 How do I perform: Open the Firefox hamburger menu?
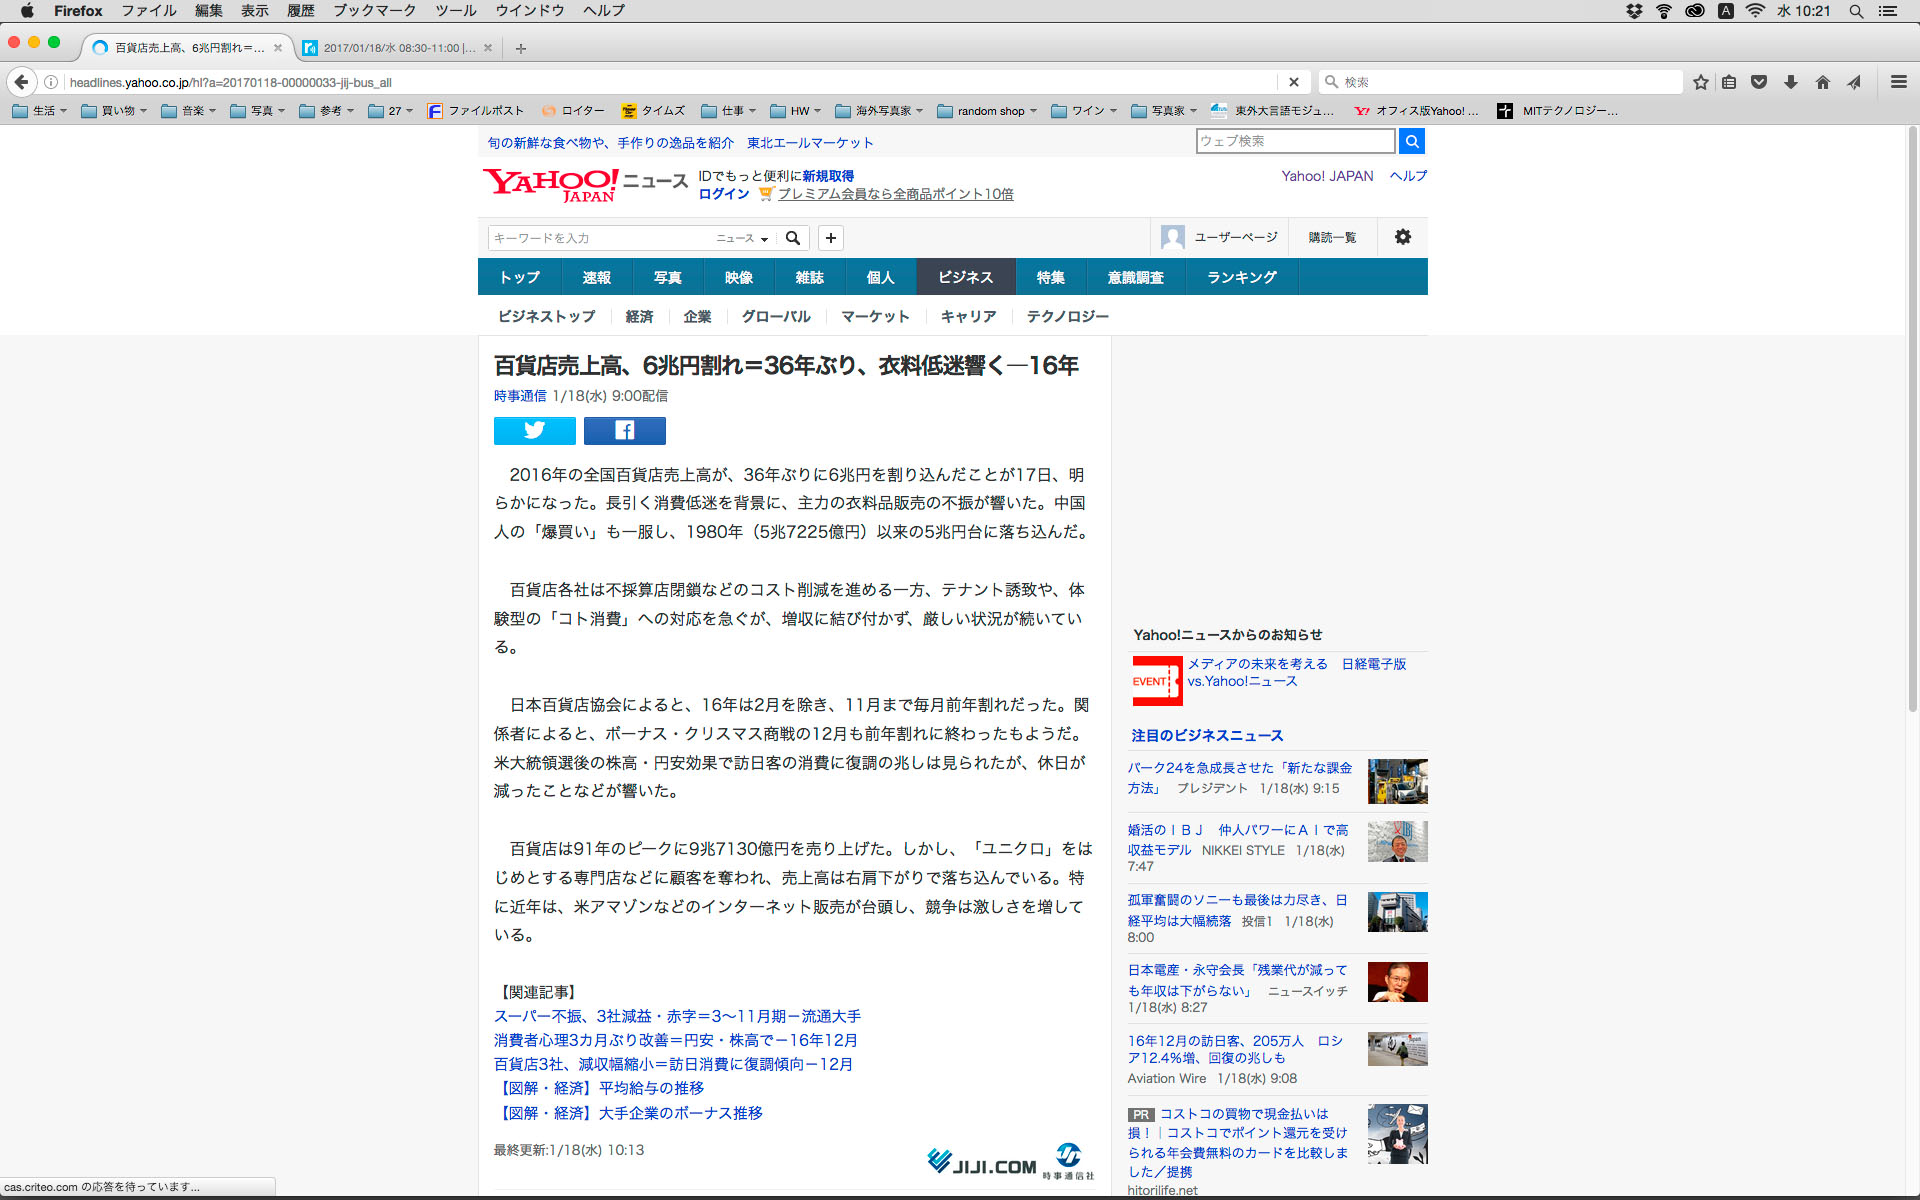pos(1898,82)
